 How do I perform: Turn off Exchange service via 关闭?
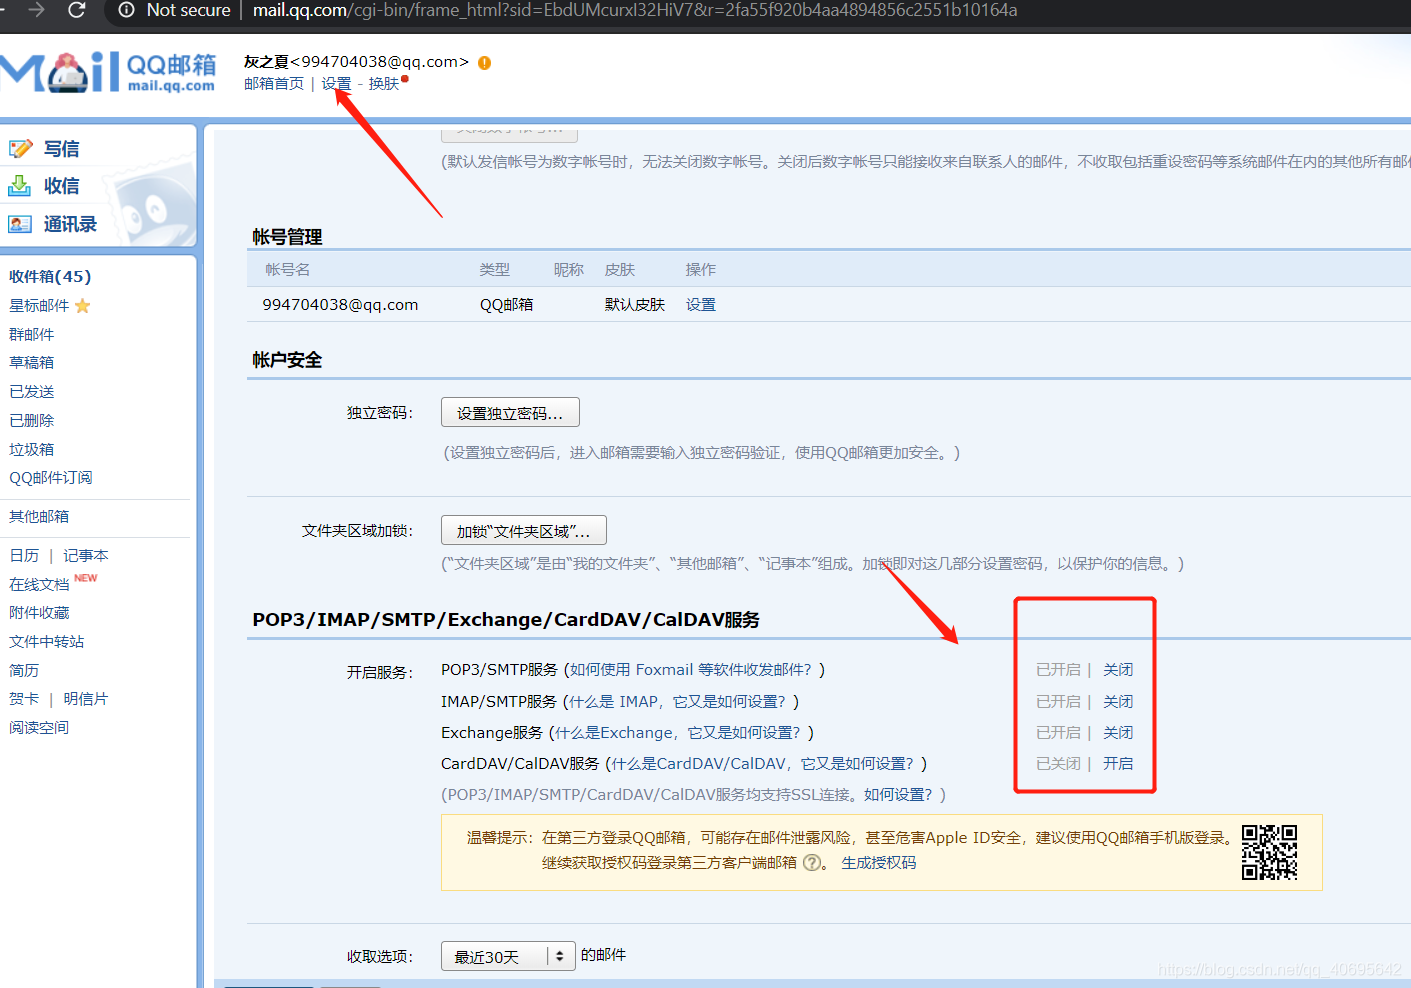click(1118, 733)
